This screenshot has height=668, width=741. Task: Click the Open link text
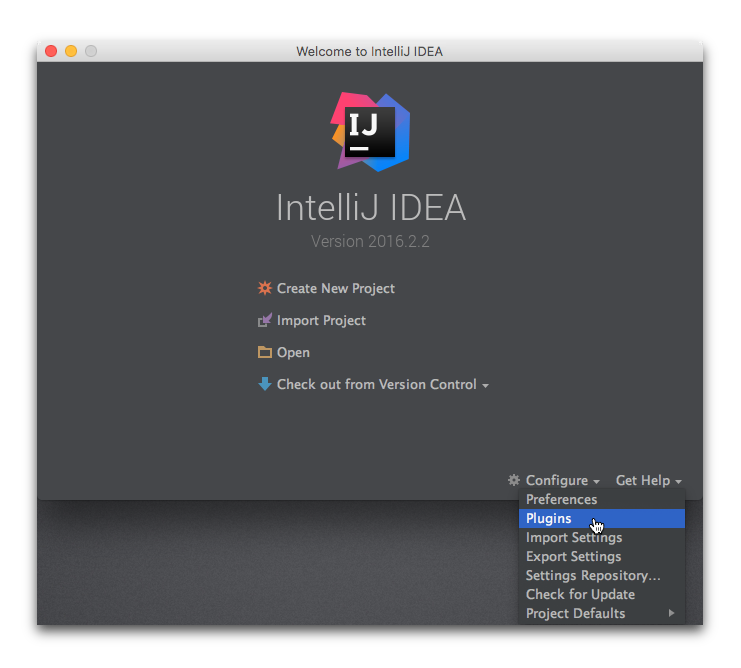coord(293,353)
